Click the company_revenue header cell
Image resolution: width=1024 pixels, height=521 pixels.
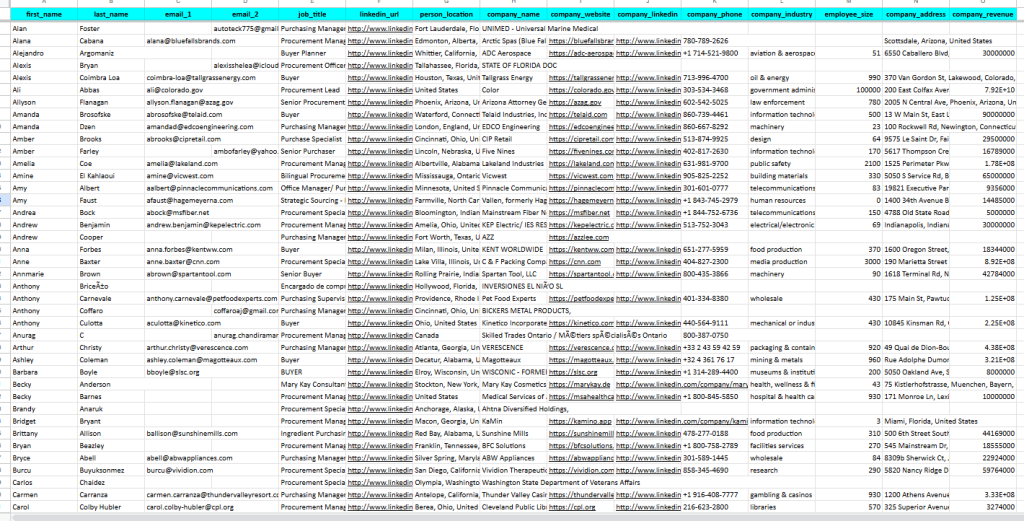[x=983, y=14]
